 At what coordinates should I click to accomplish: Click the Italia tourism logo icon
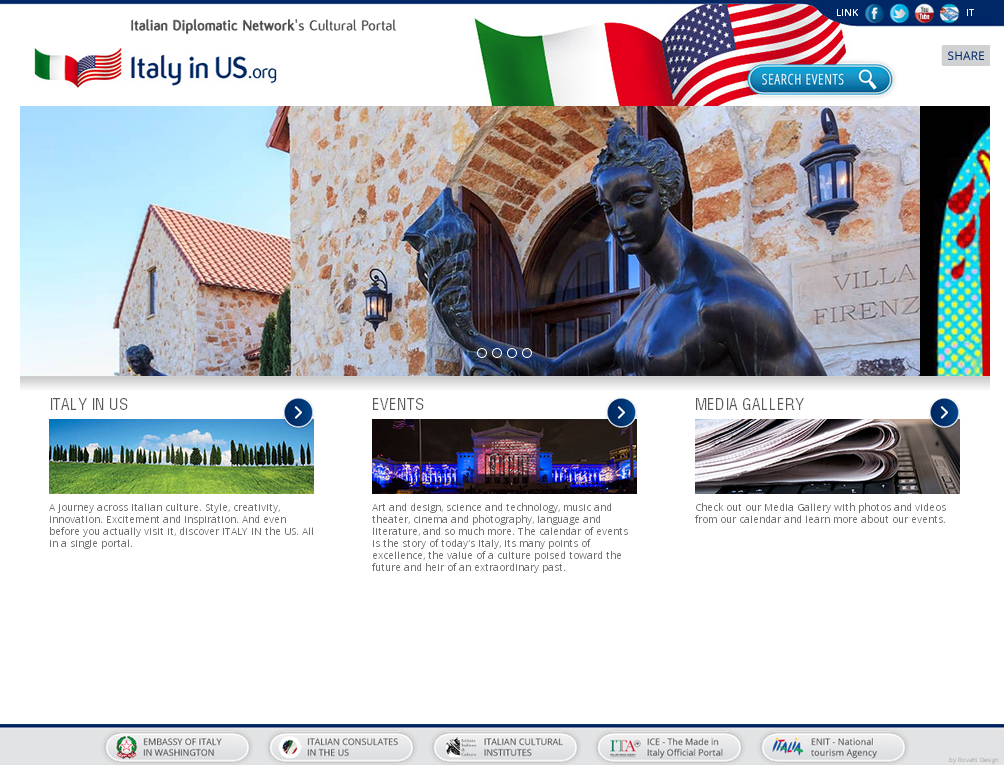pos(788,746)
